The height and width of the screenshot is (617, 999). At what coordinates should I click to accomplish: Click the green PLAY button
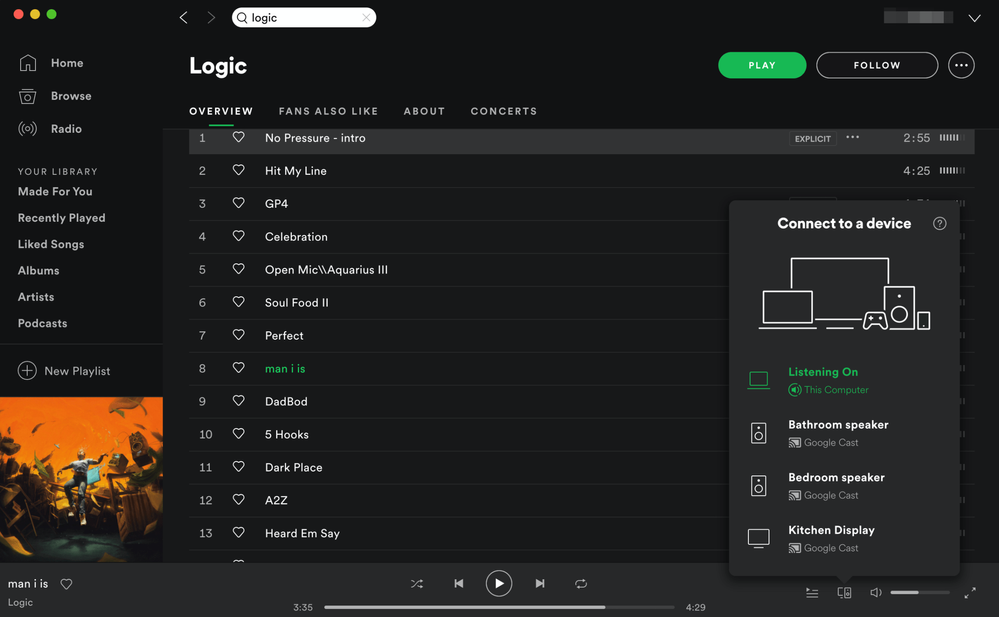pos(762,65)
